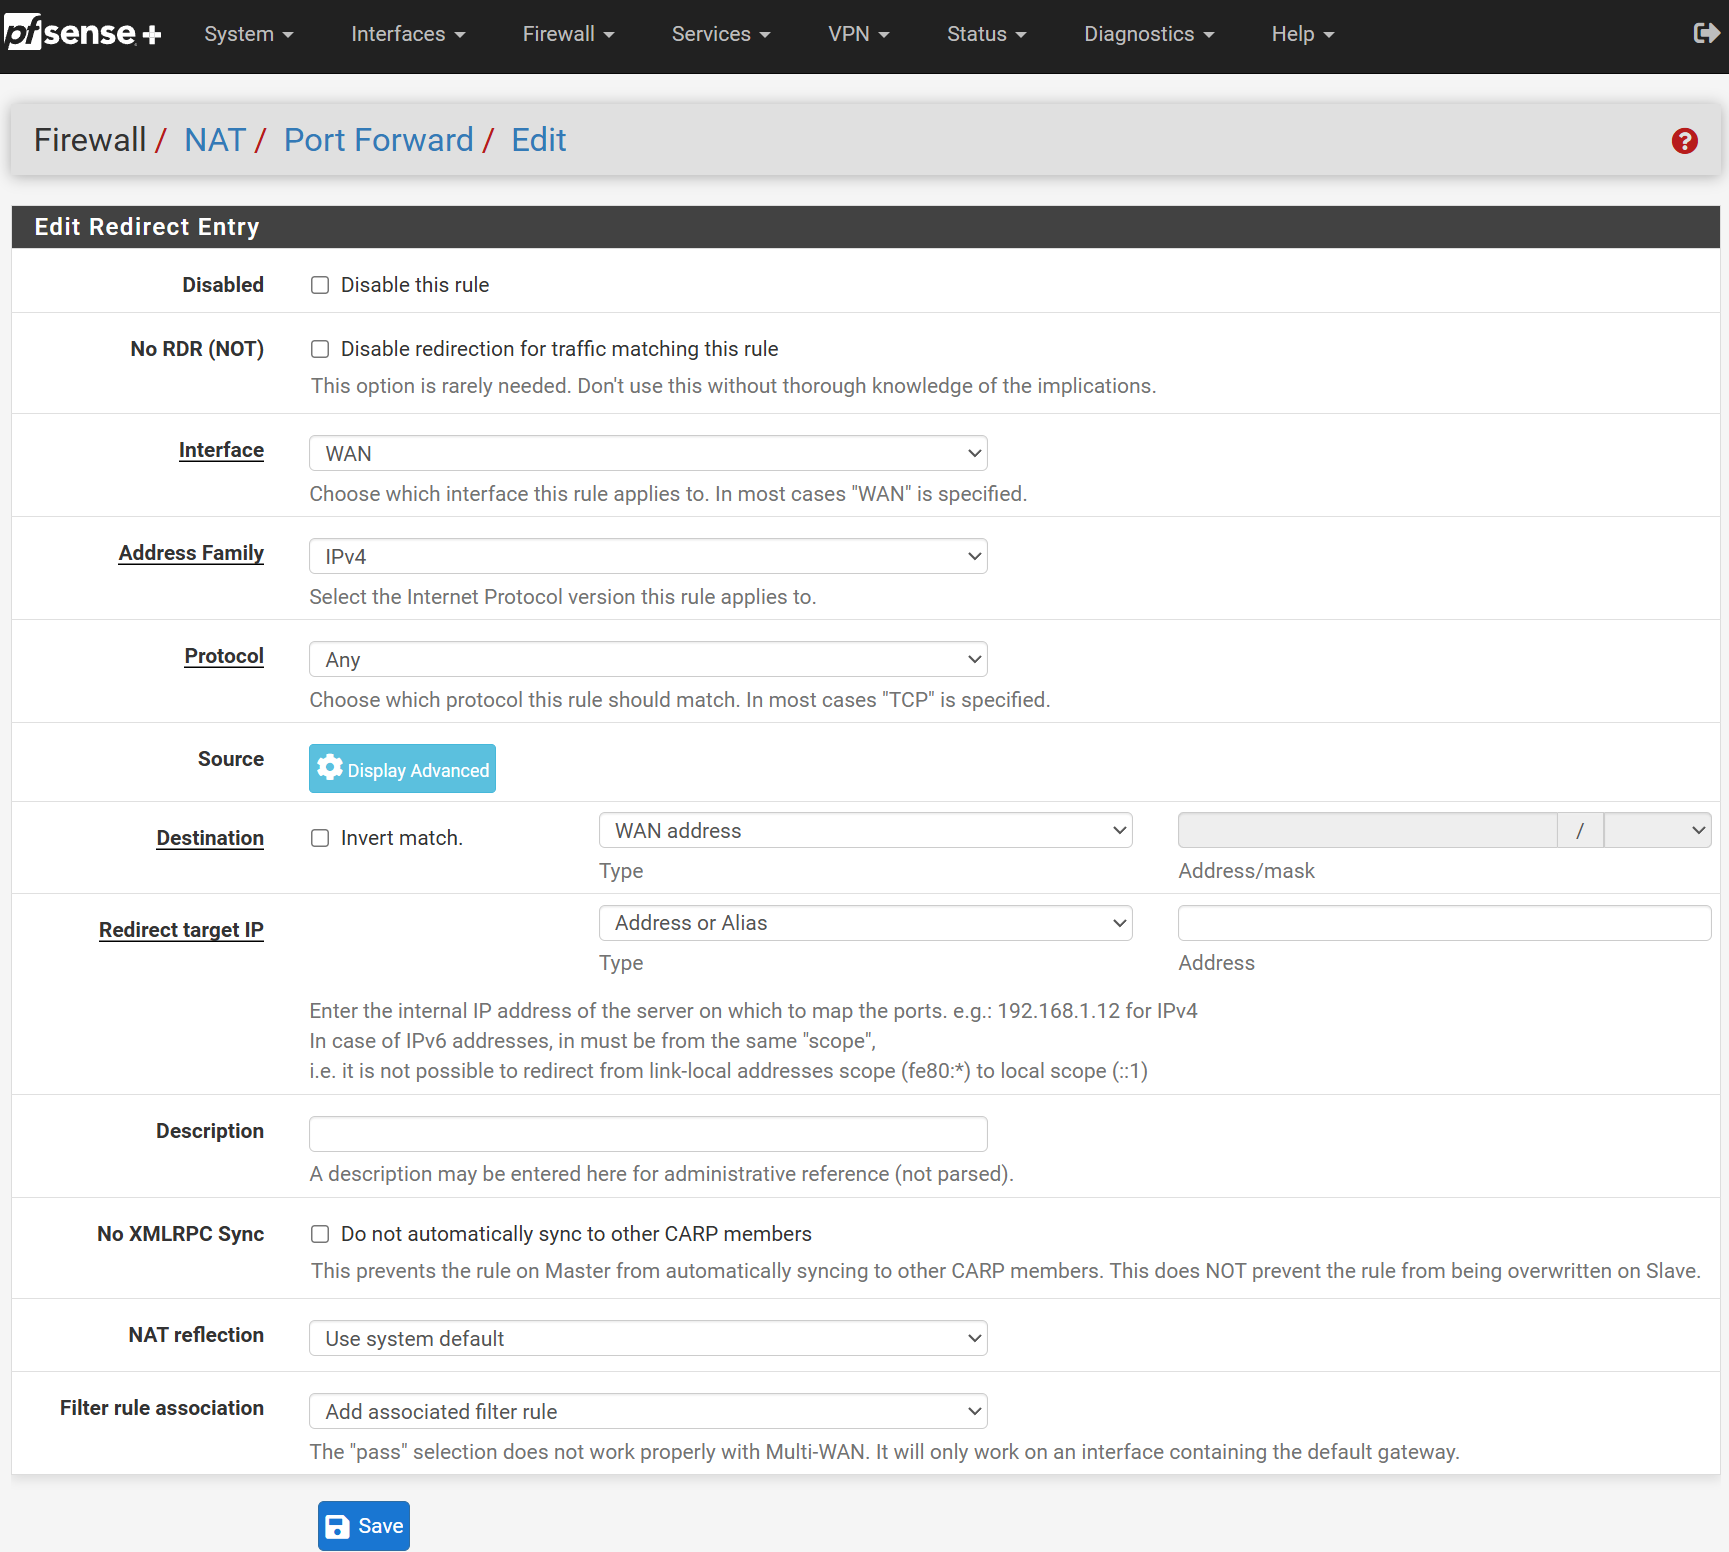Open the red help question mark icon

(x=1684, y=141)
